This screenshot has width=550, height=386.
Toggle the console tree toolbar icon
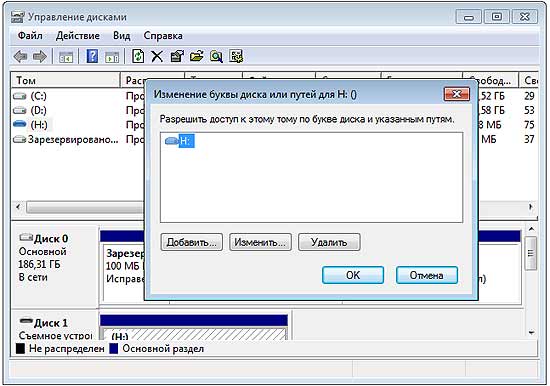(66, 56)
